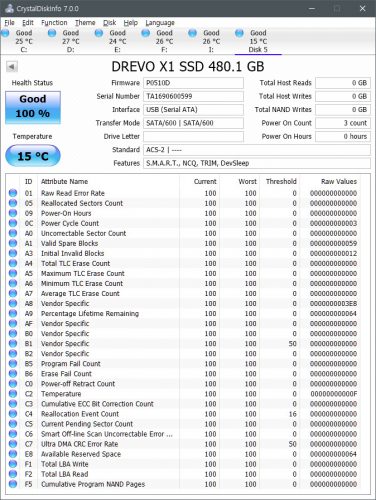Click the Temperature attribute status orb
376x500 pixels.
[13, 394]
